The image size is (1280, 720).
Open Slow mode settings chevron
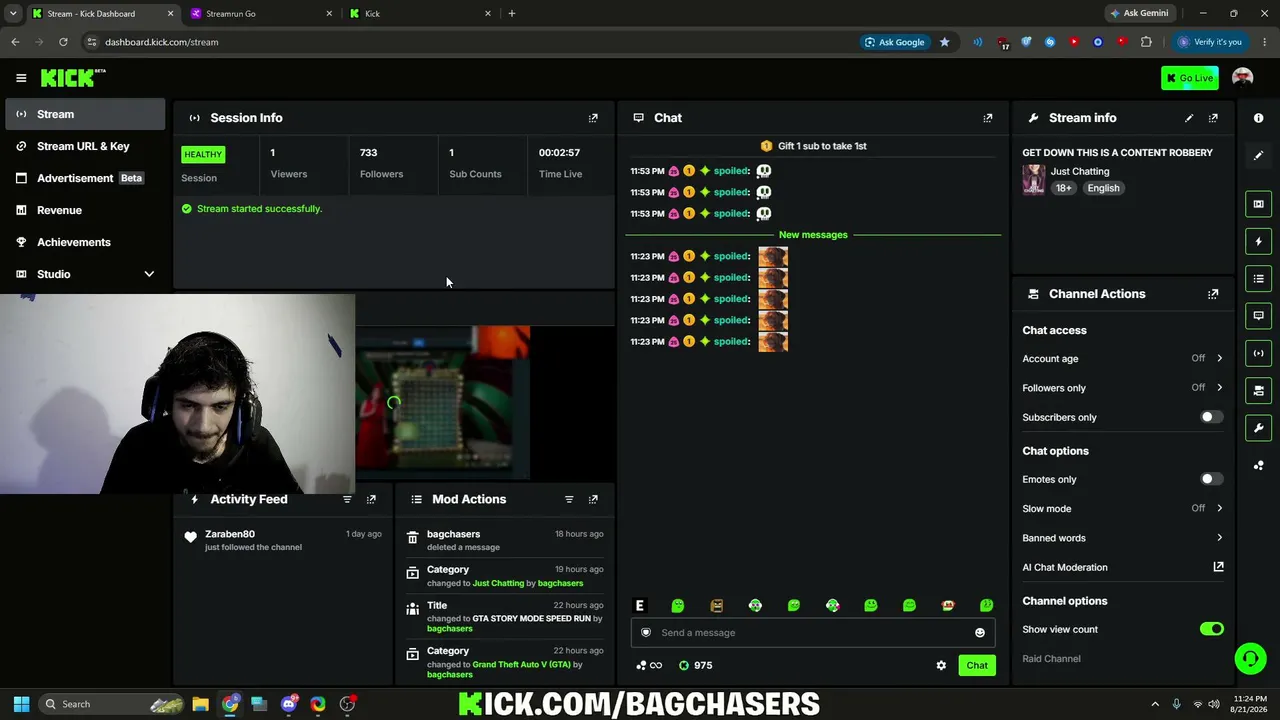(x=1219, y=508)
